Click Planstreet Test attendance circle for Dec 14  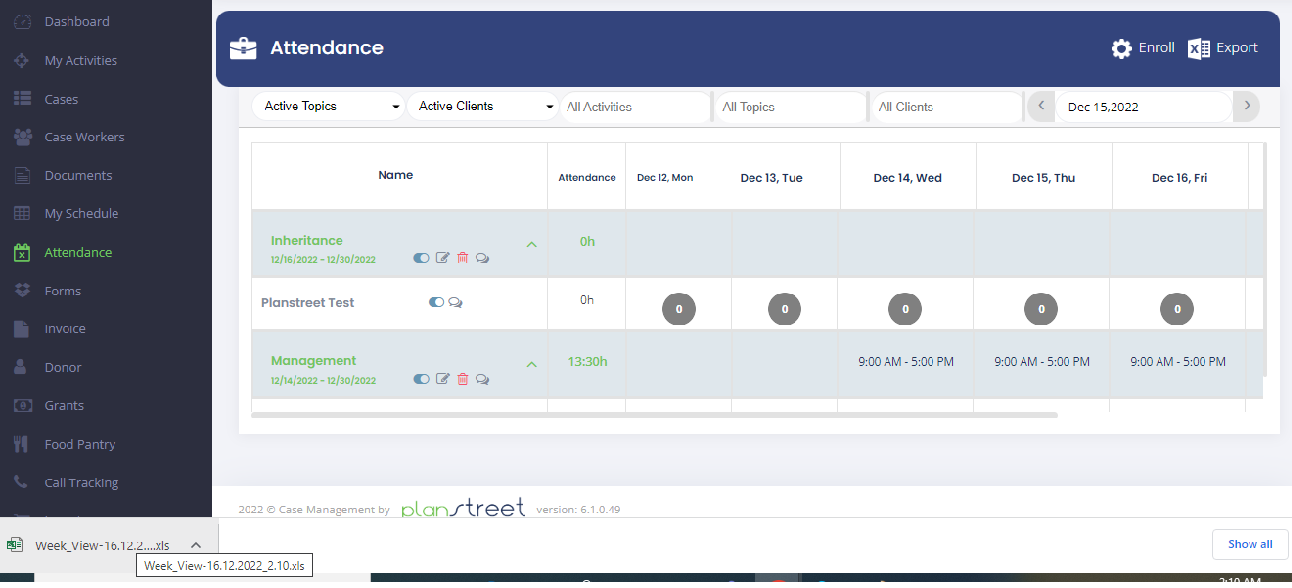[x=906, y=309]
